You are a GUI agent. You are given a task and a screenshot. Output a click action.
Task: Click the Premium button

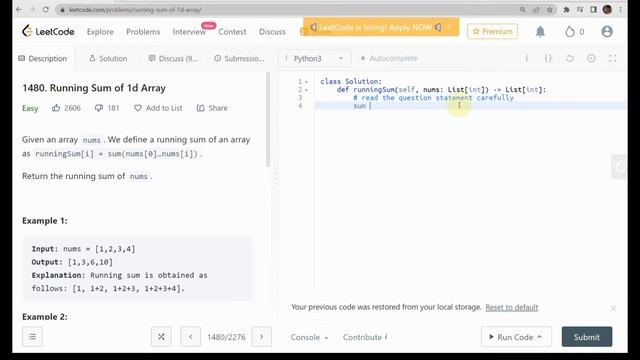(493, 31)
